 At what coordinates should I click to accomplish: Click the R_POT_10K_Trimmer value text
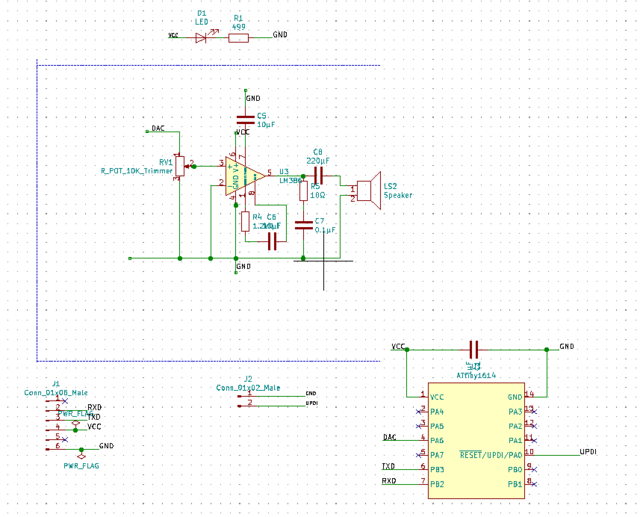(137, 171)
